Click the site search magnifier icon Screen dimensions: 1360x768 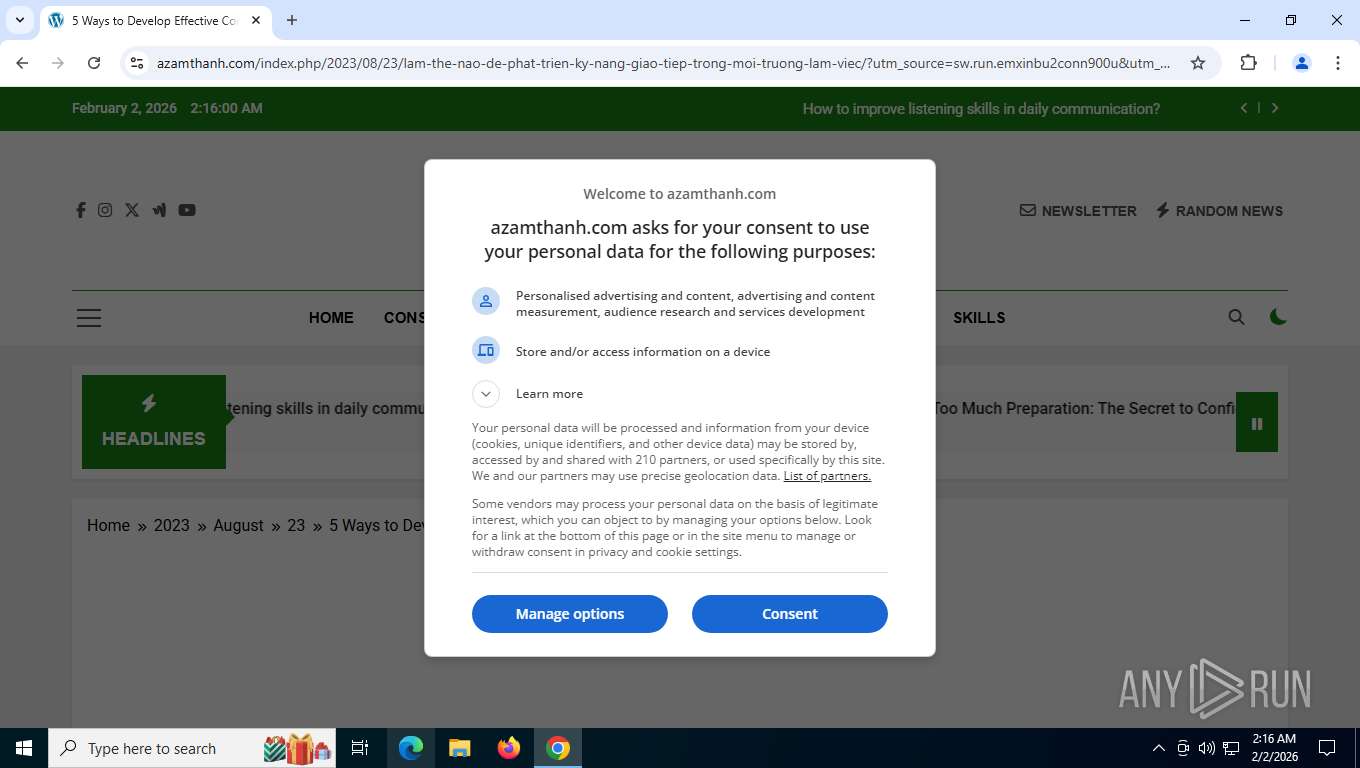click(x=1237, y=317)
